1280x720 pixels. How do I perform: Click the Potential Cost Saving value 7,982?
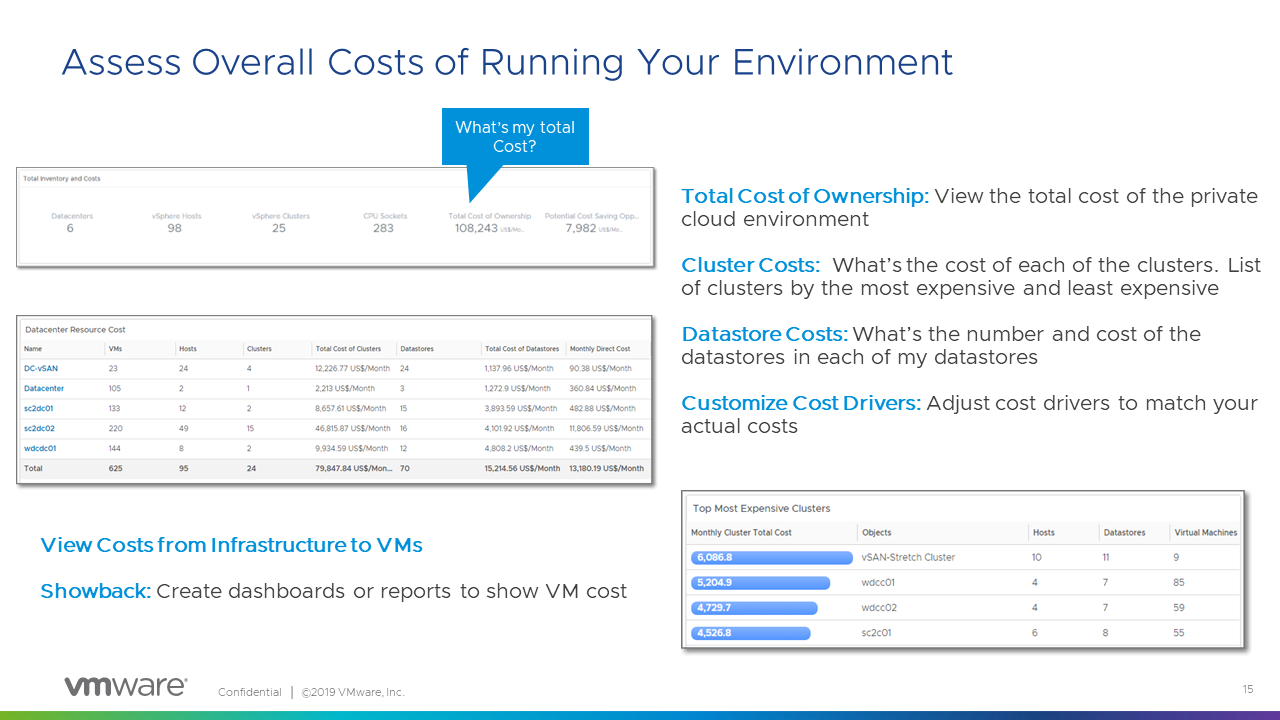580,228
